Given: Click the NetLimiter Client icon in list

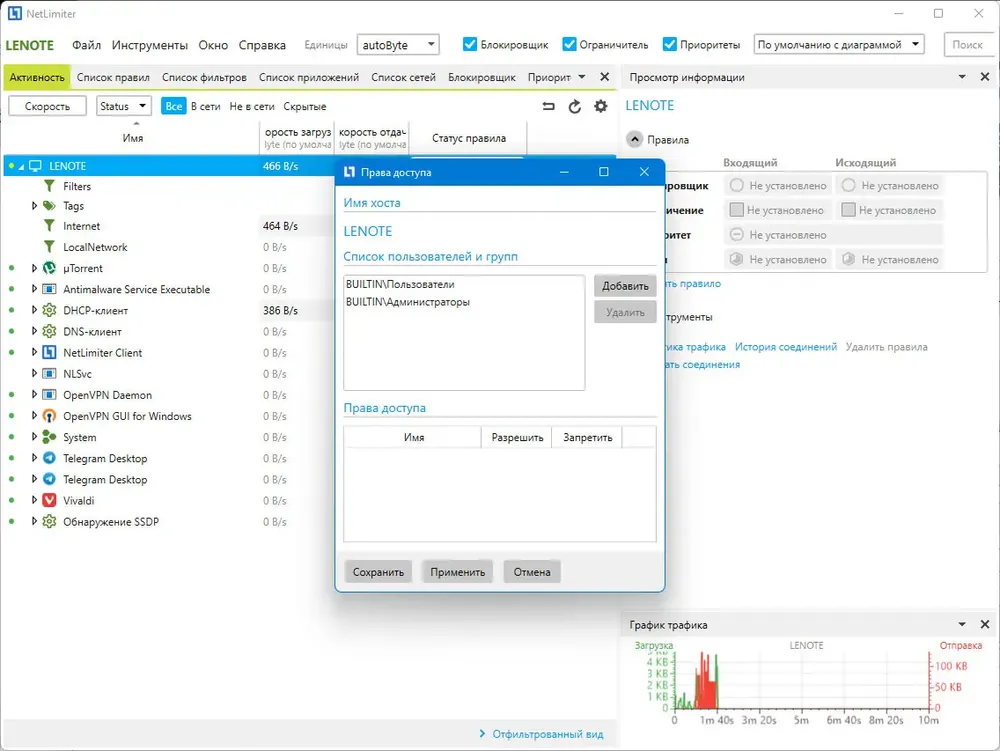Looking at the screenshot, I should pyautogui.click(x=49, y=353).
